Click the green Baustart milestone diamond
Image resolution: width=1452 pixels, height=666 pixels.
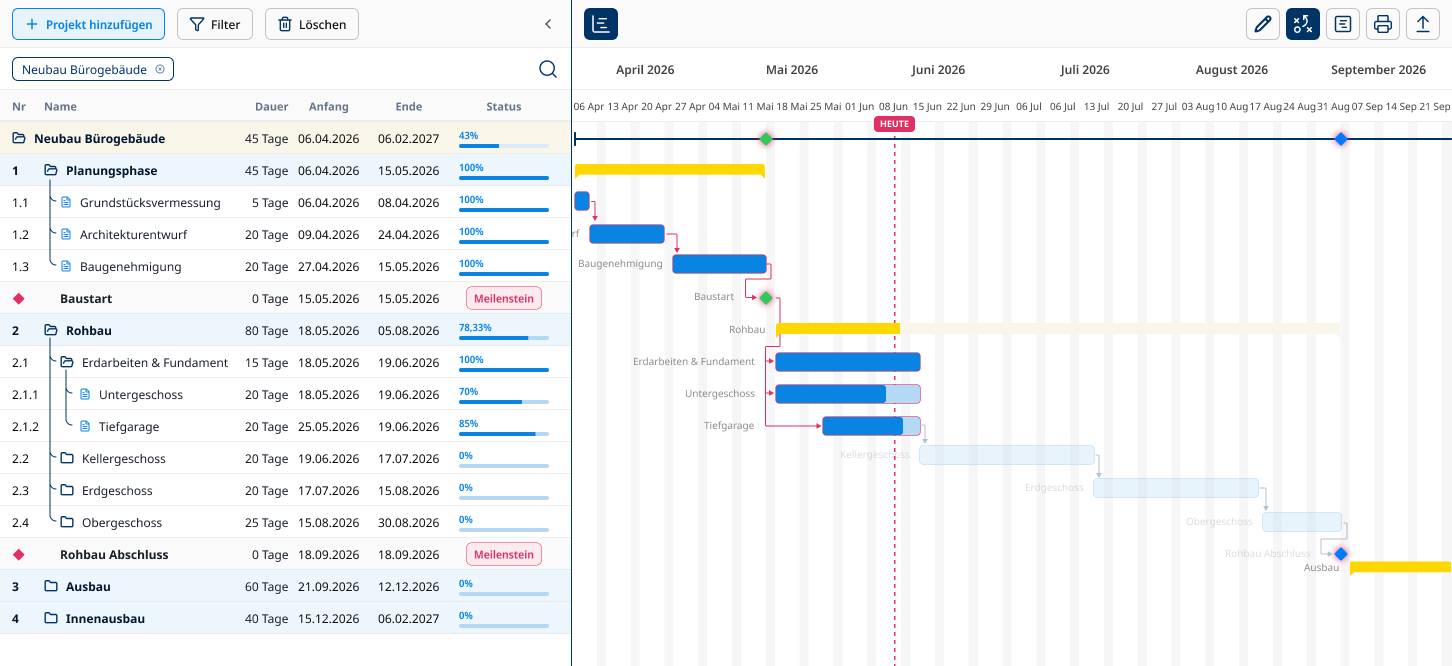coord(766,298)
